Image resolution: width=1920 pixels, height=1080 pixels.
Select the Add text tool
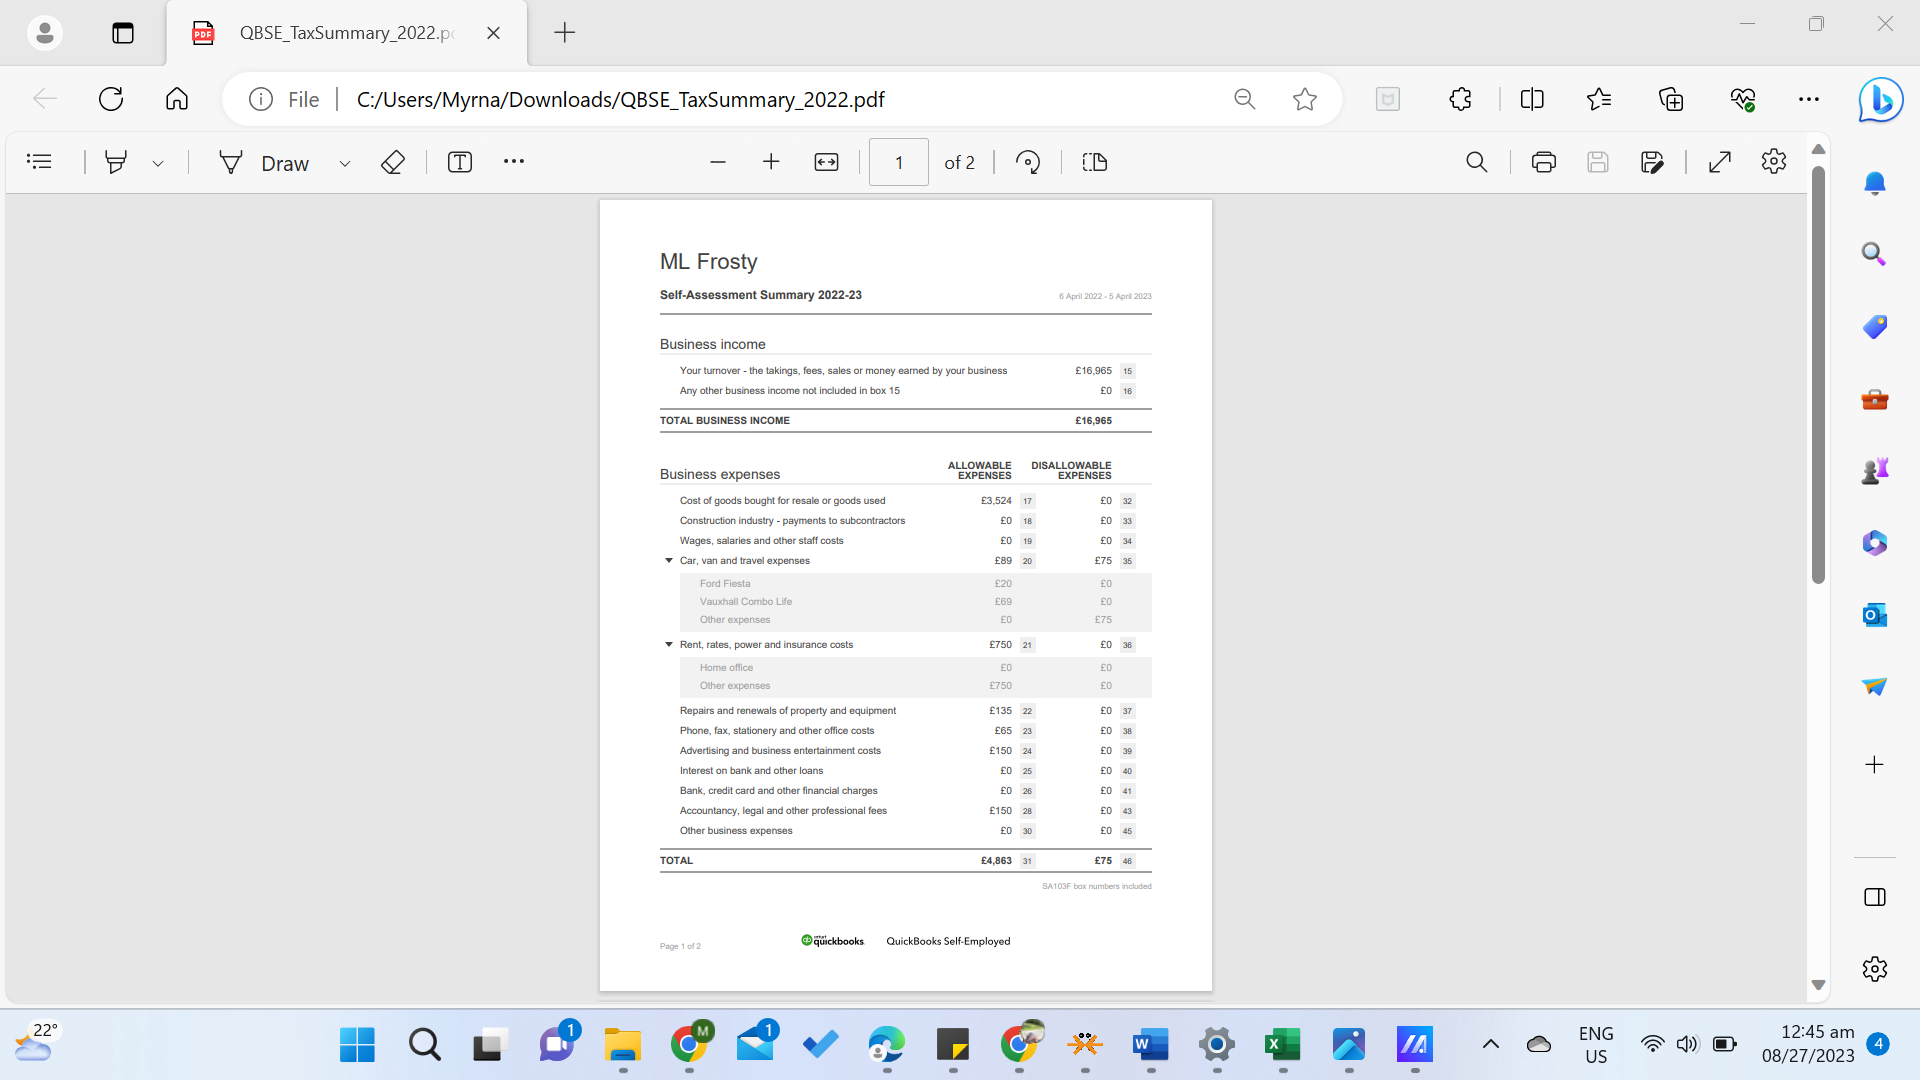459,162
